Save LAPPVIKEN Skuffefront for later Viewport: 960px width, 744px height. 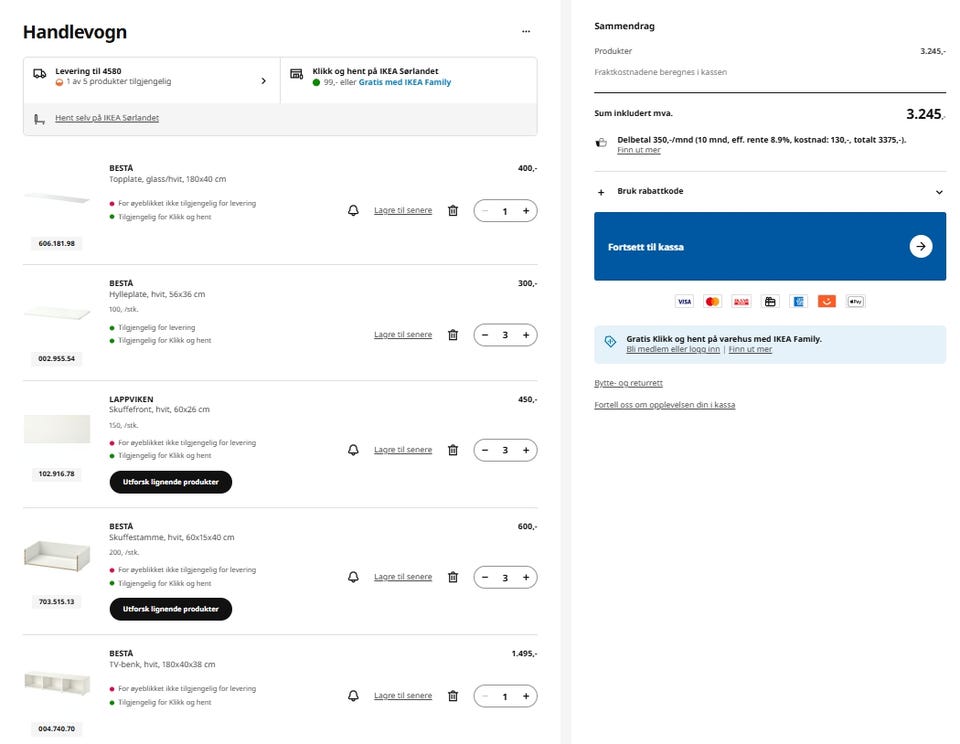tap(403, 449)
